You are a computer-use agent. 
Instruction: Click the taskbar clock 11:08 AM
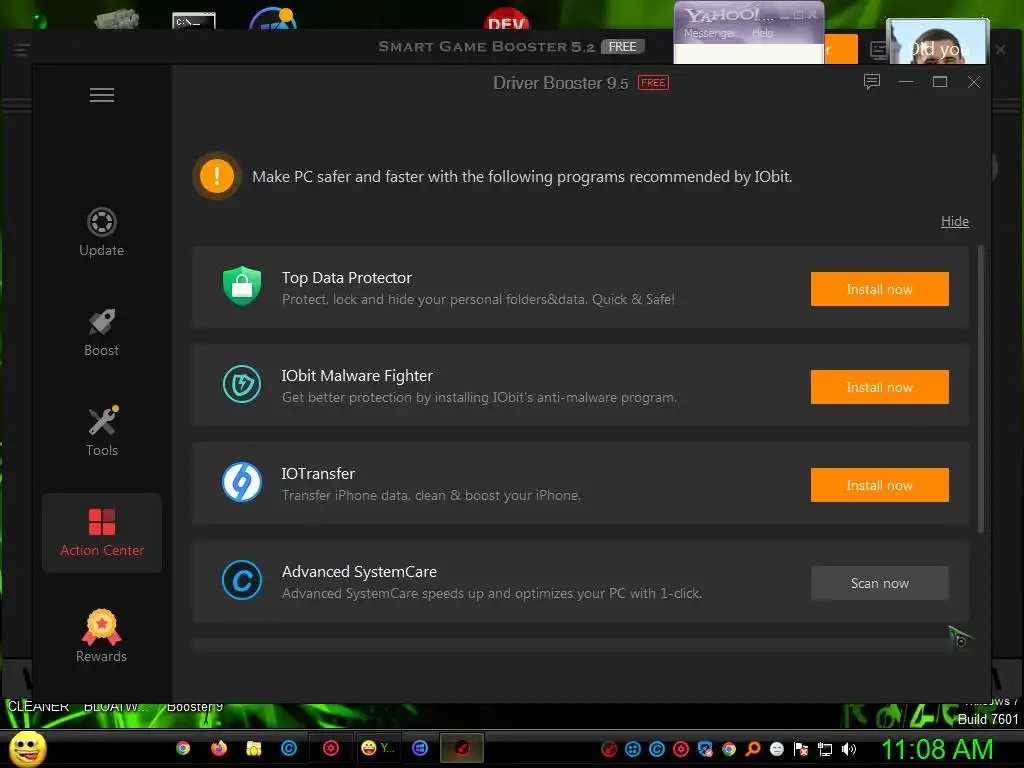click(x=937, y=749)
